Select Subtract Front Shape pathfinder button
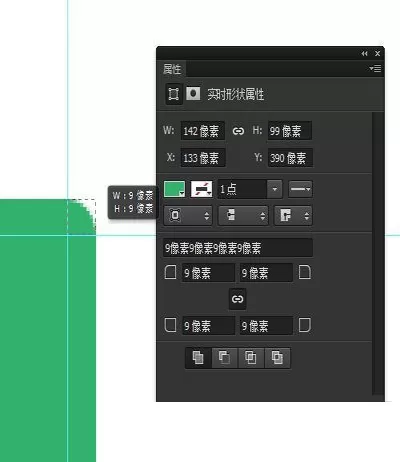400x462 pixels. pos(225,358)
